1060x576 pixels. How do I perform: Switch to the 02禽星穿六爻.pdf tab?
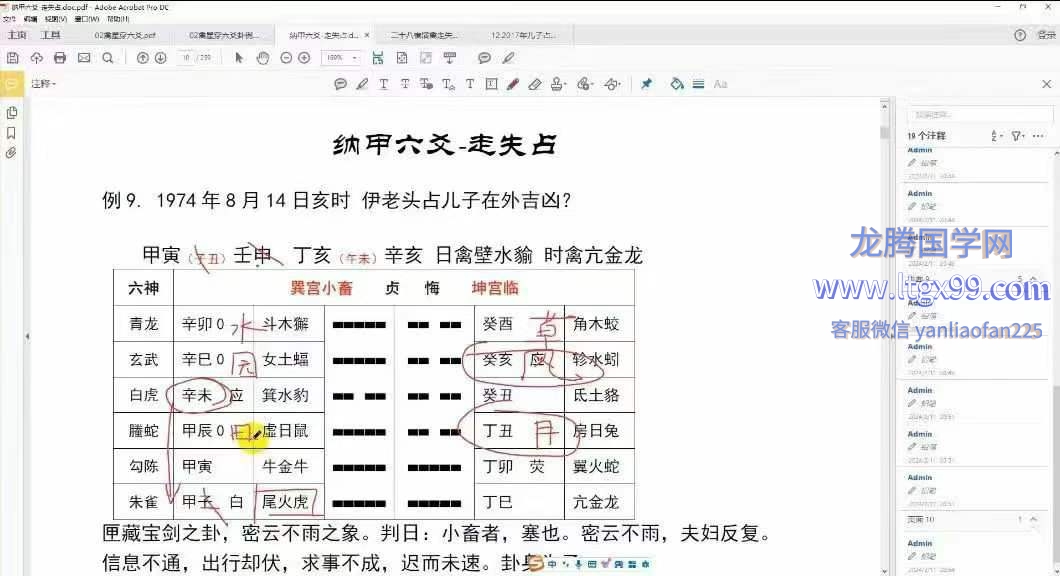pyautogui.click(x=125, y=35)
